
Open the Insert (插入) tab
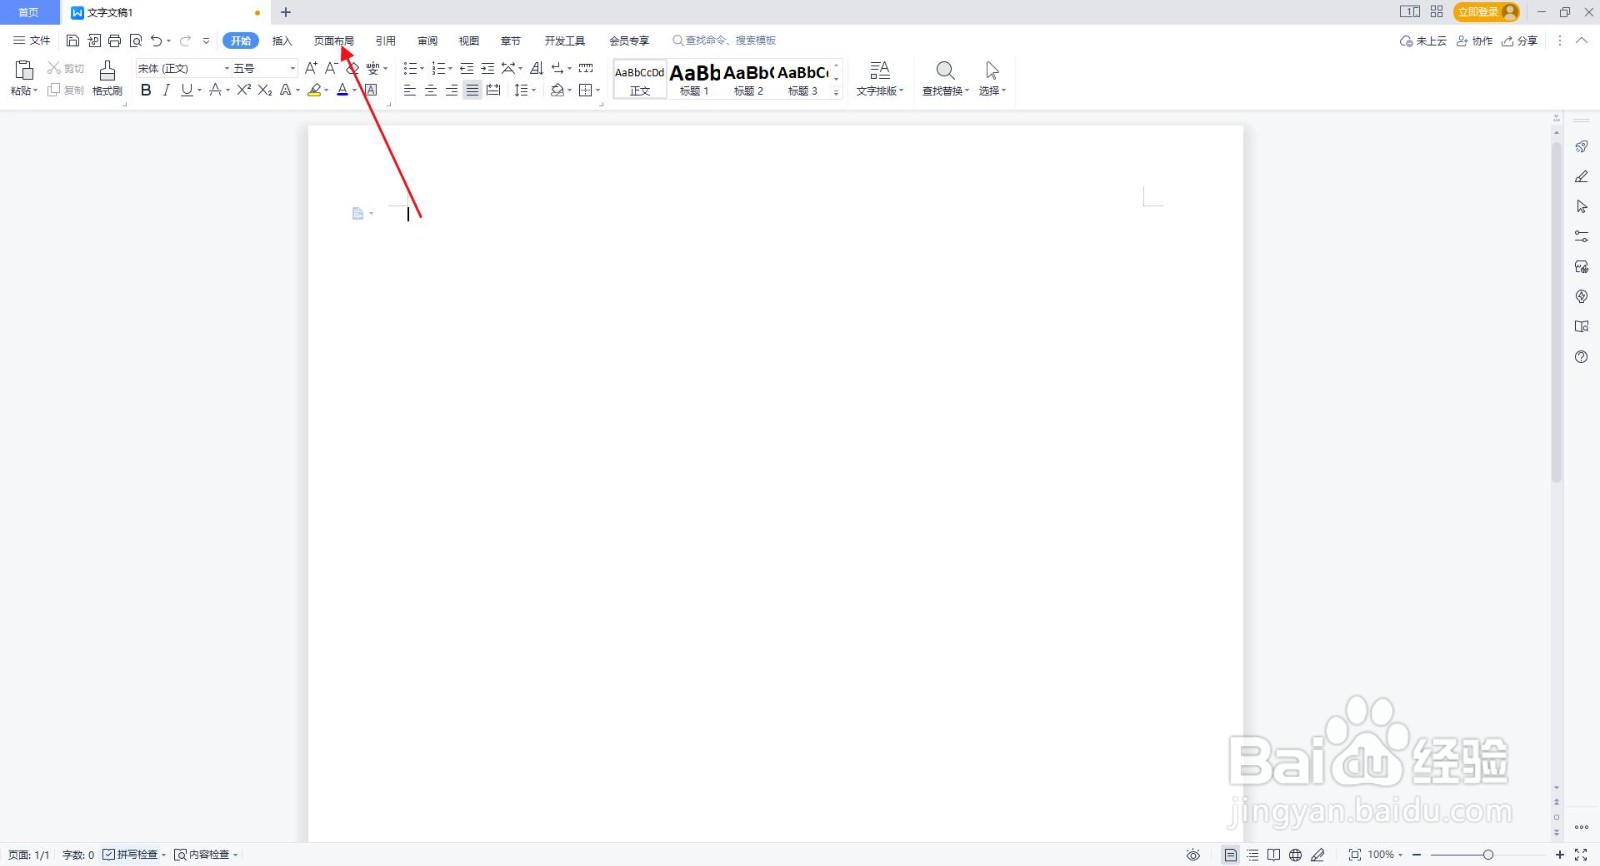tap(282, 41)
